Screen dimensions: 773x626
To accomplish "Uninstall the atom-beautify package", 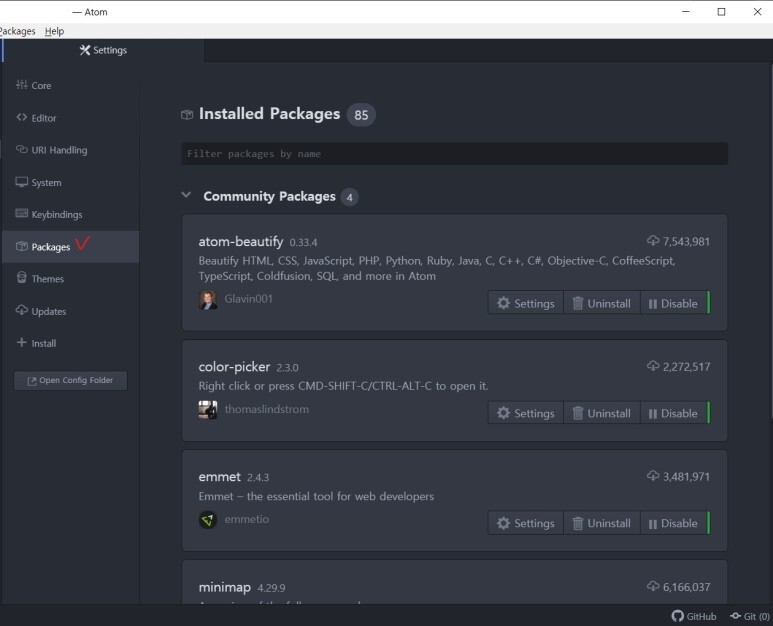I will (x=601, y=303).
